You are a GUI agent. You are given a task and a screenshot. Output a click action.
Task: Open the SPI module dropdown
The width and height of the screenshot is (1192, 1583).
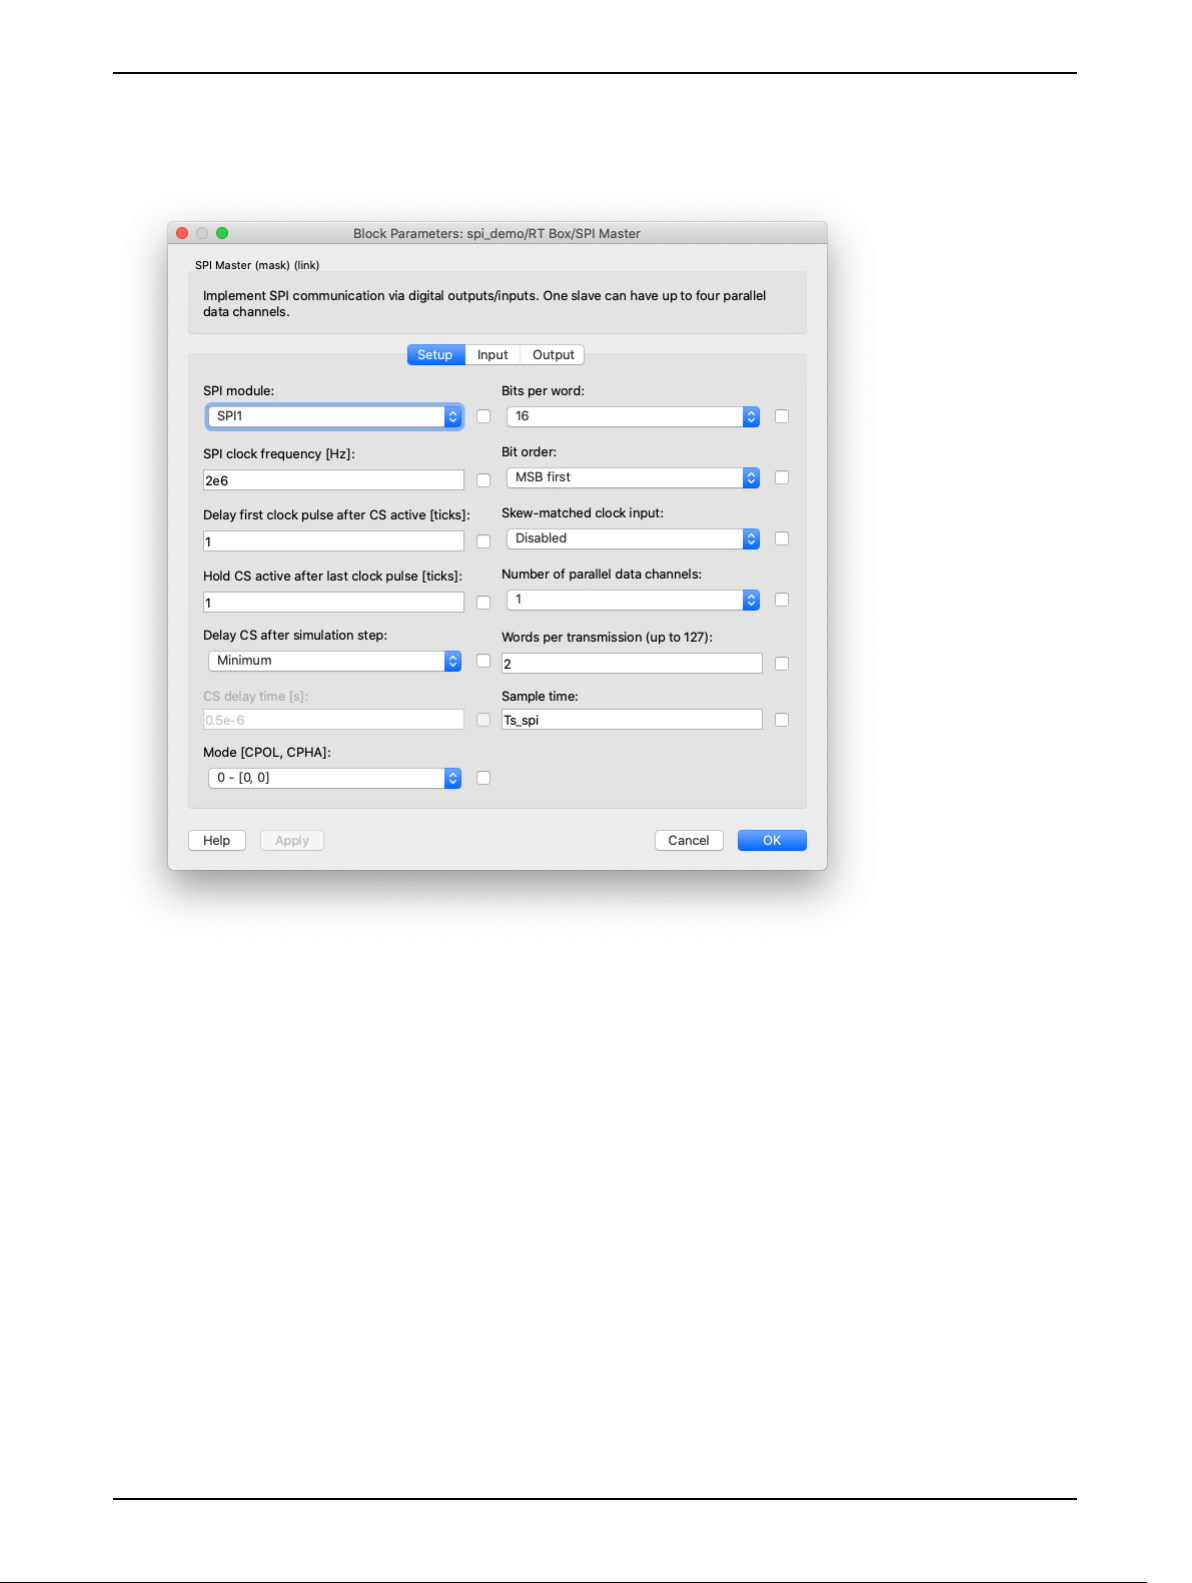tap(335, 416)
